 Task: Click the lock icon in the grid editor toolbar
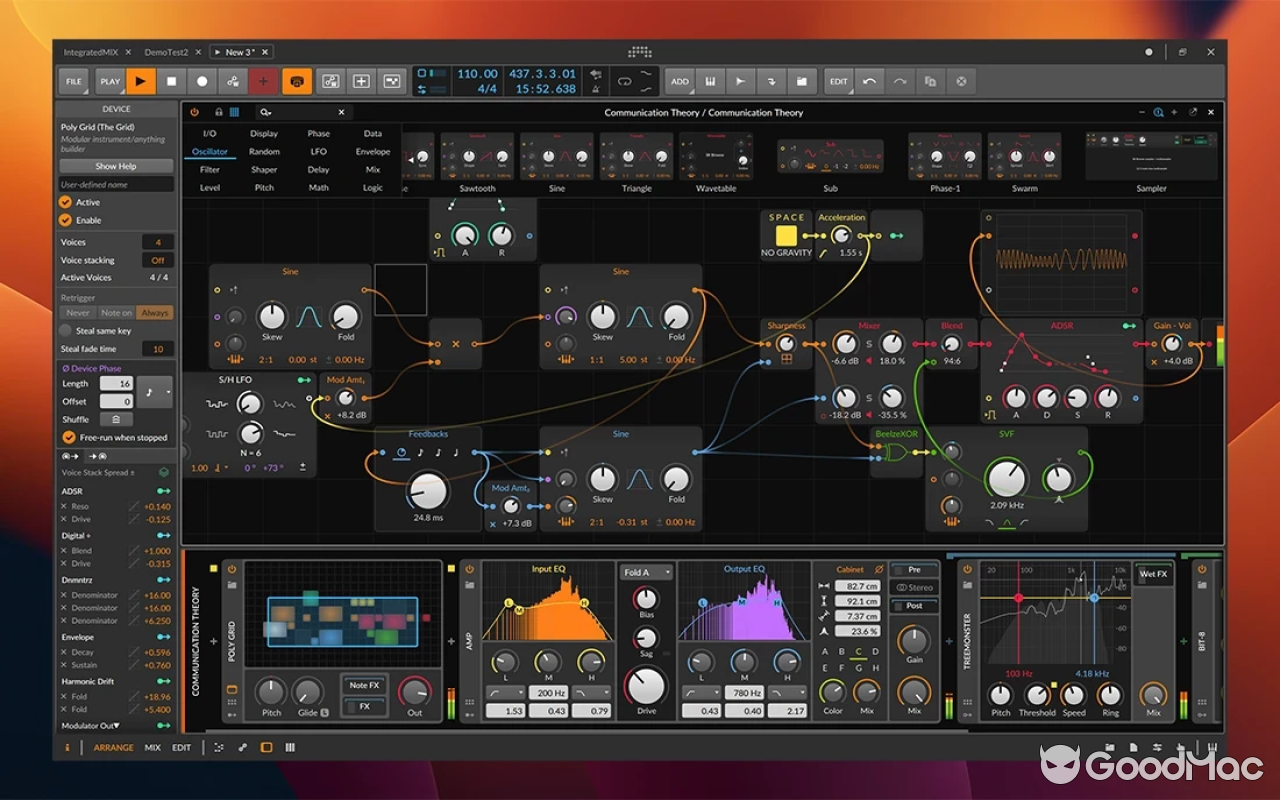pyautogui.click(x=219, y=112)
